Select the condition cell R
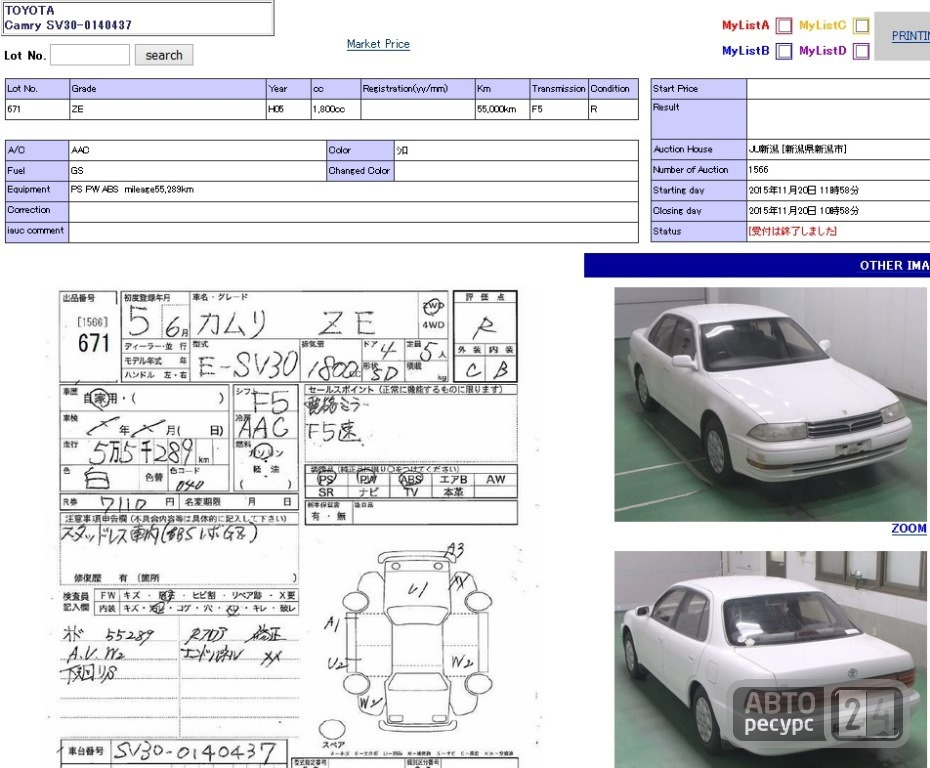The width and height of the screenshot is (930, 768). [613, 109]
